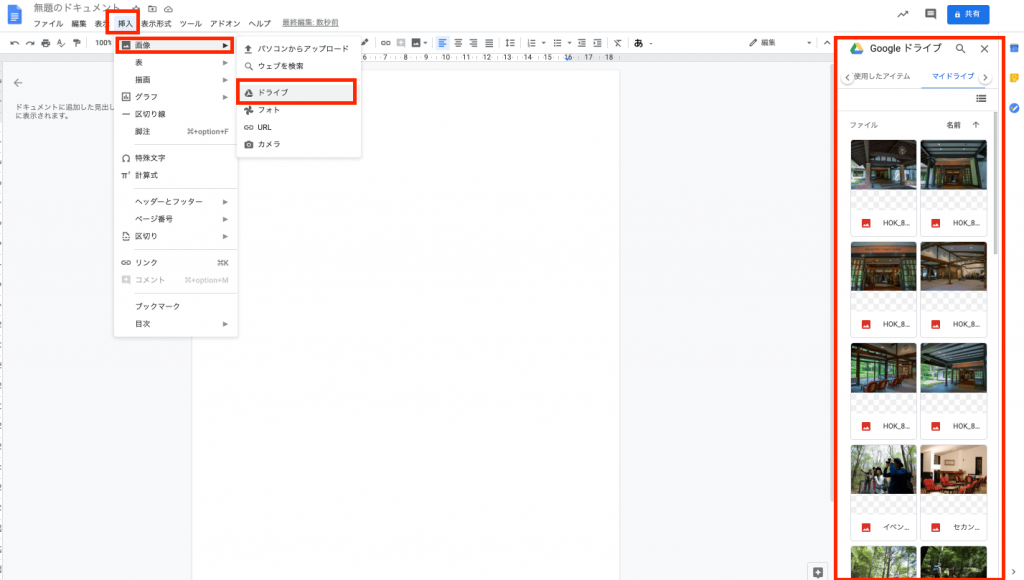Click the Explore button at bottom
Image resolution: width=1024 pixels, height=580 pixels.
click(818, 572)
